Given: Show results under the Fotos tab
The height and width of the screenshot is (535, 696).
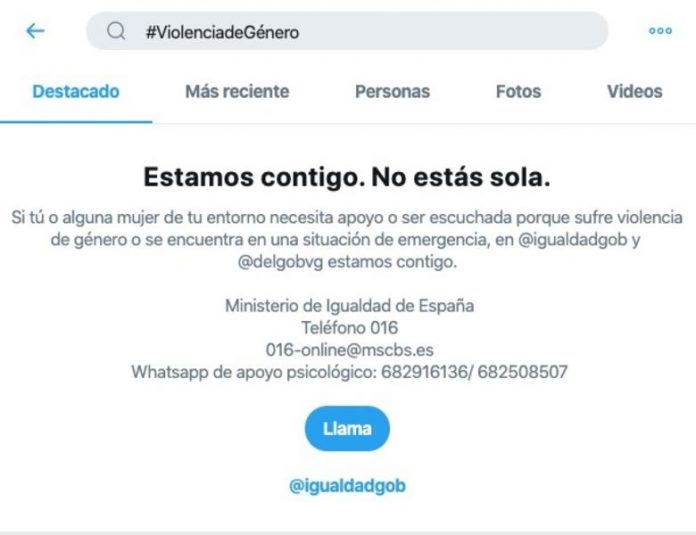Looking at the screenshot, I should 518,91.
